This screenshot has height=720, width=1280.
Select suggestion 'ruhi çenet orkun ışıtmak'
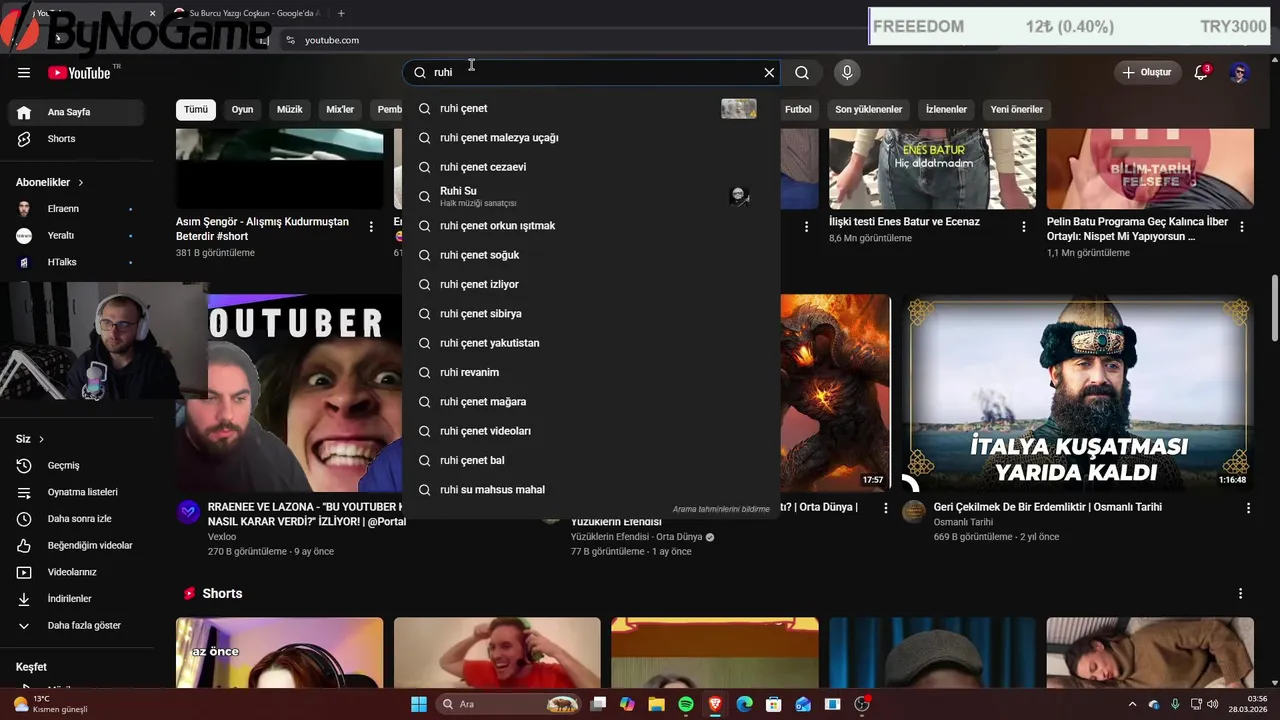(x=590, y=225)
